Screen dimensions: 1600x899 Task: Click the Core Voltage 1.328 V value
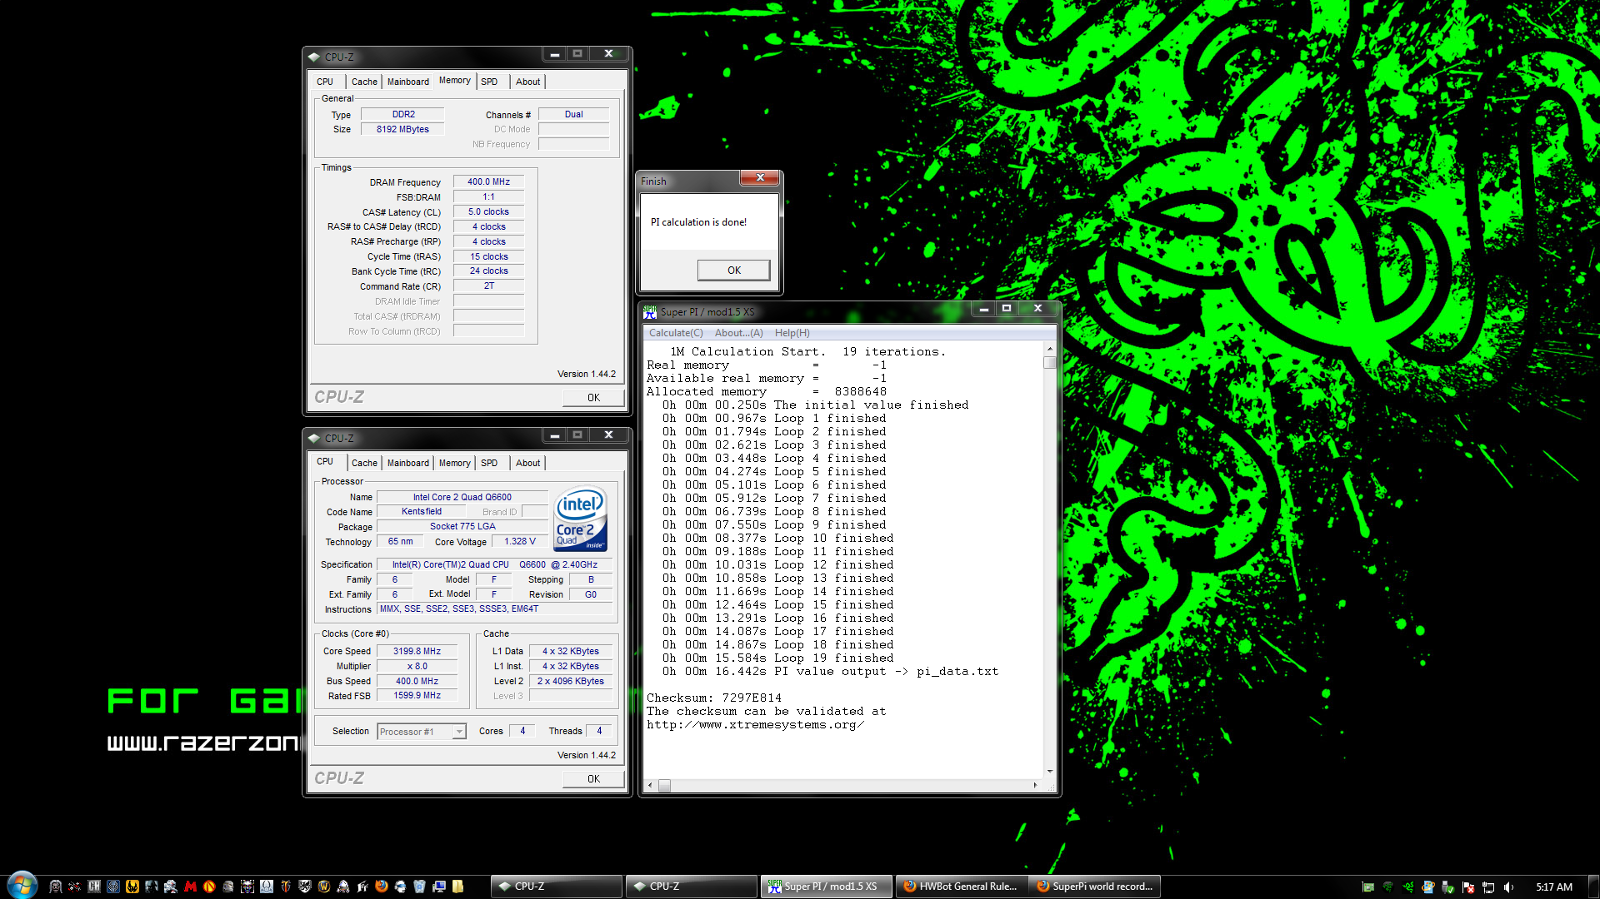(x=519, y=541)
